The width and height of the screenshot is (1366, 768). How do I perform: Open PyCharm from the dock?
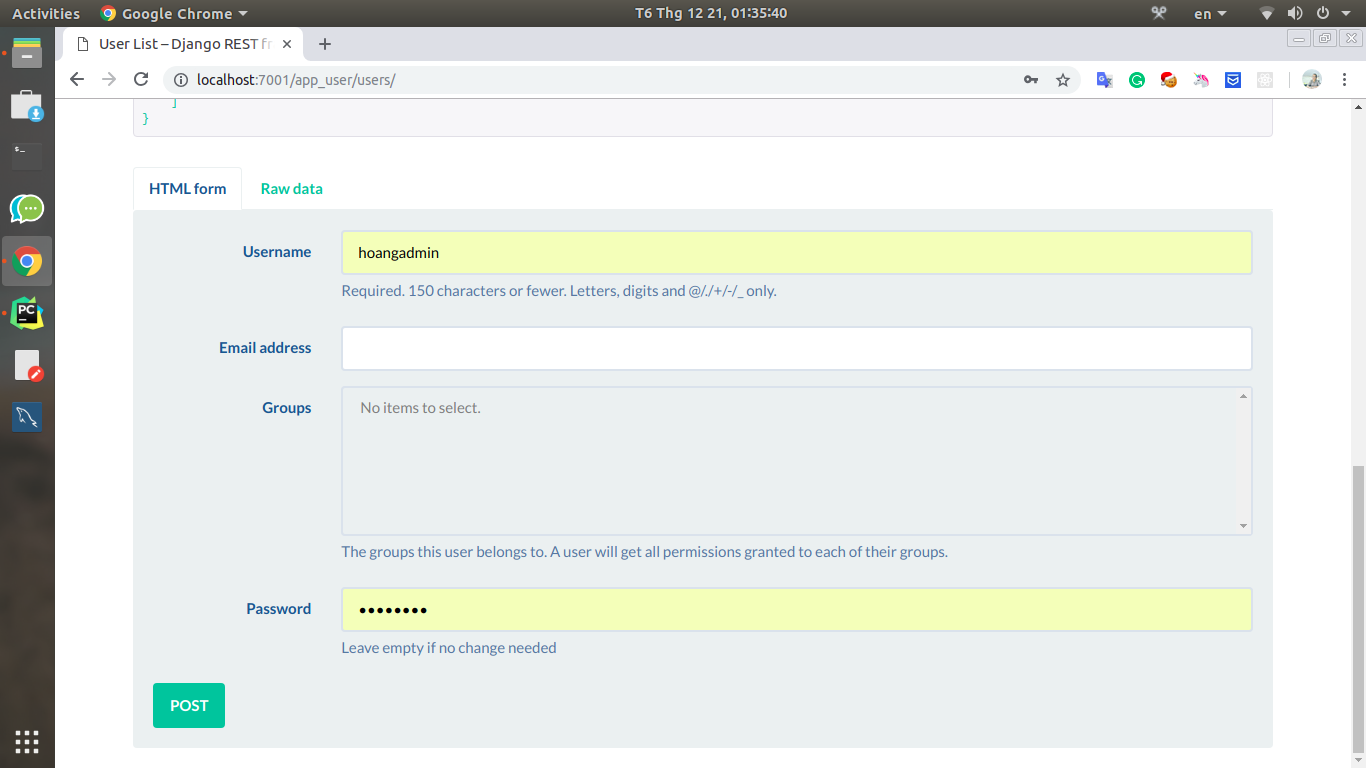tap(27, 313)
